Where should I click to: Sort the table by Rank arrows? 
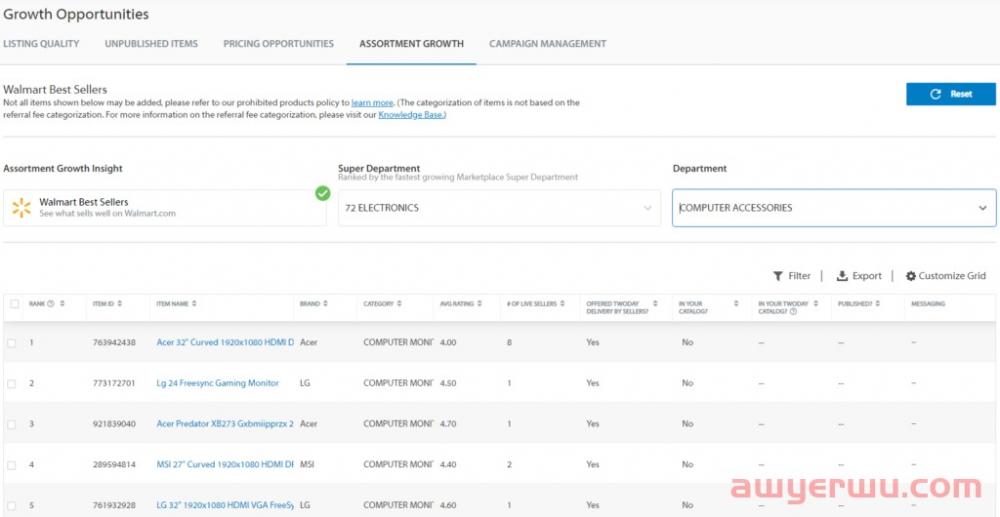coord(62,304)
